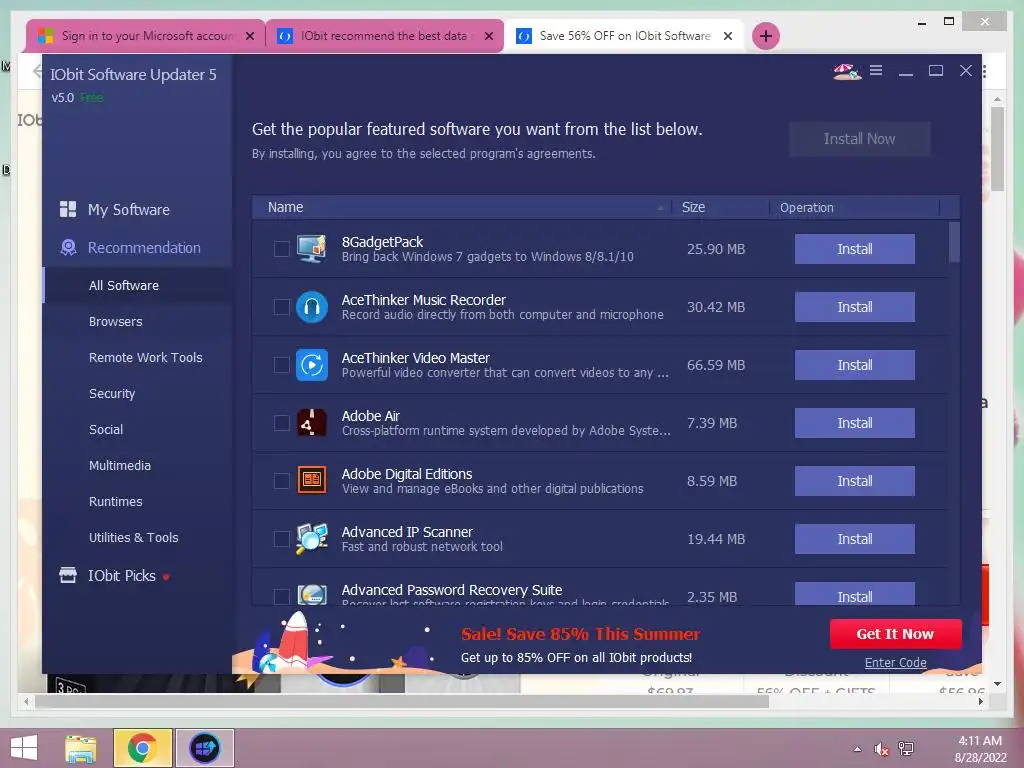This screenshot has width=1024, height=768.
Task: Open Google Chrome from the taskbar
Action: [142, 748]
